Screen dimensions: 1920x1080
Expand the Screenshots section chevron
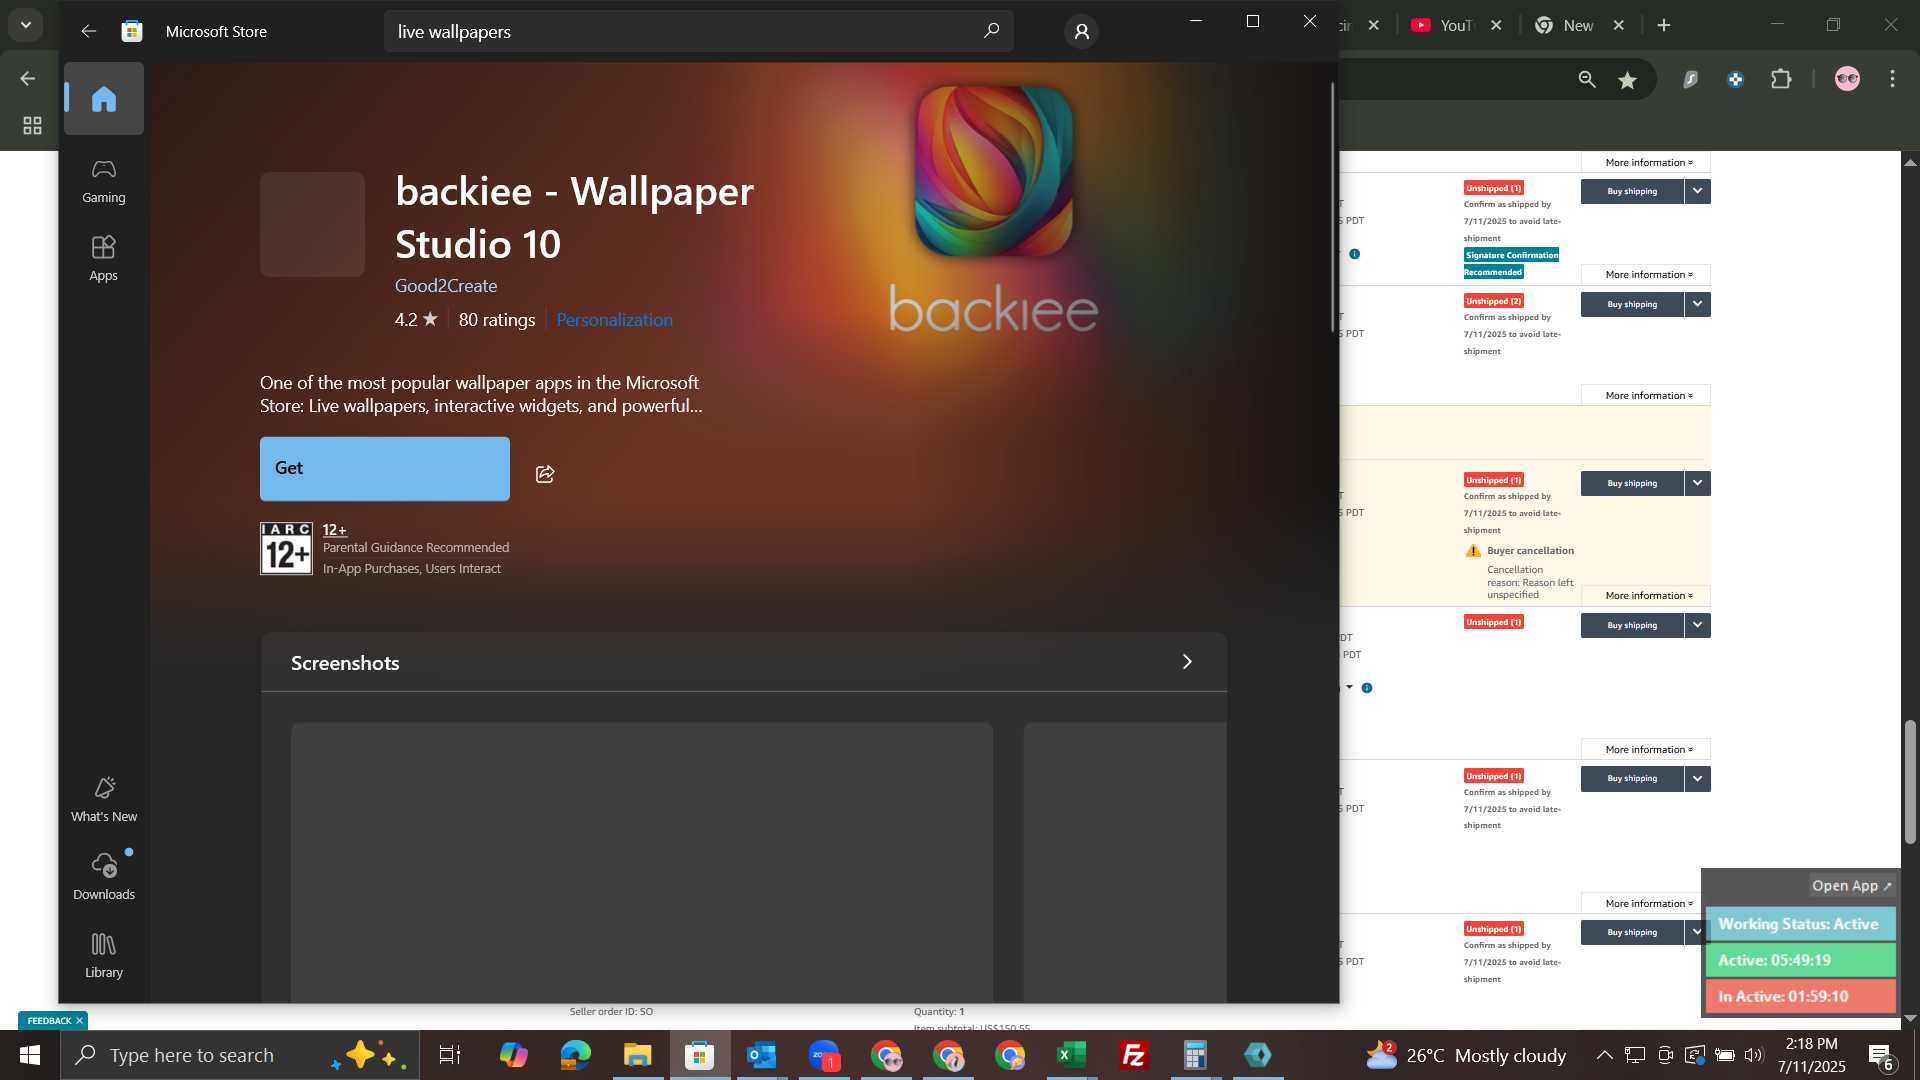tap(1187, 662)
